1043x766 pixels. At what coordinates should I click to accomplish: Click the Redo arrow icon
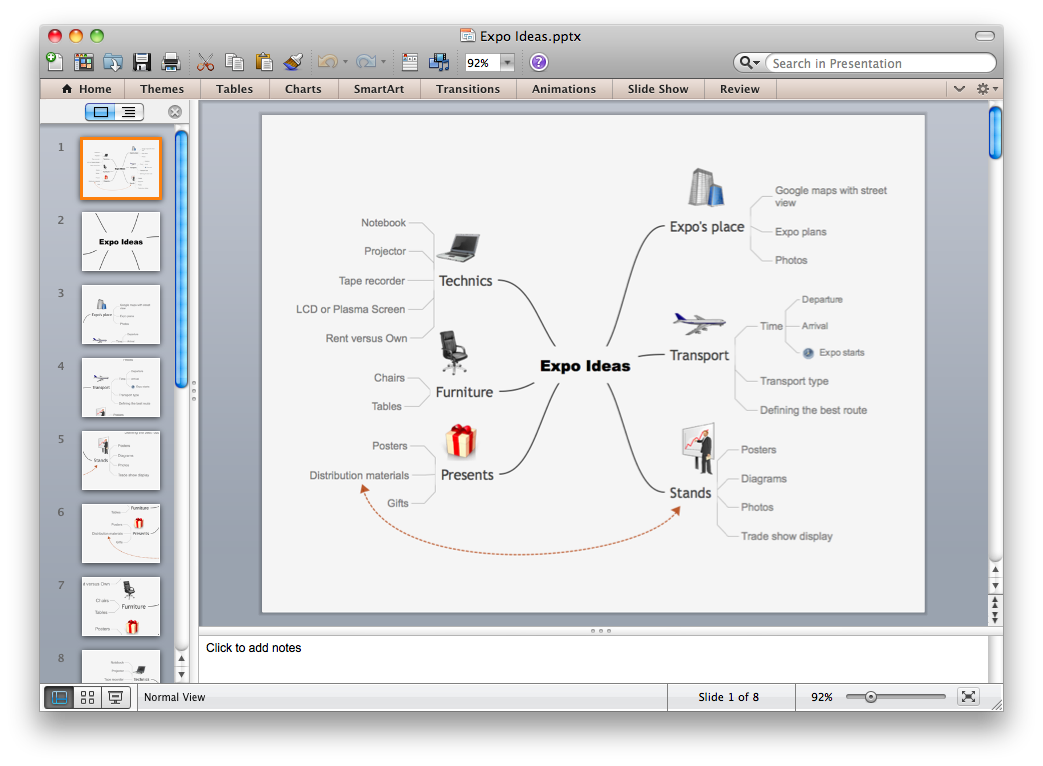point(366,62)
